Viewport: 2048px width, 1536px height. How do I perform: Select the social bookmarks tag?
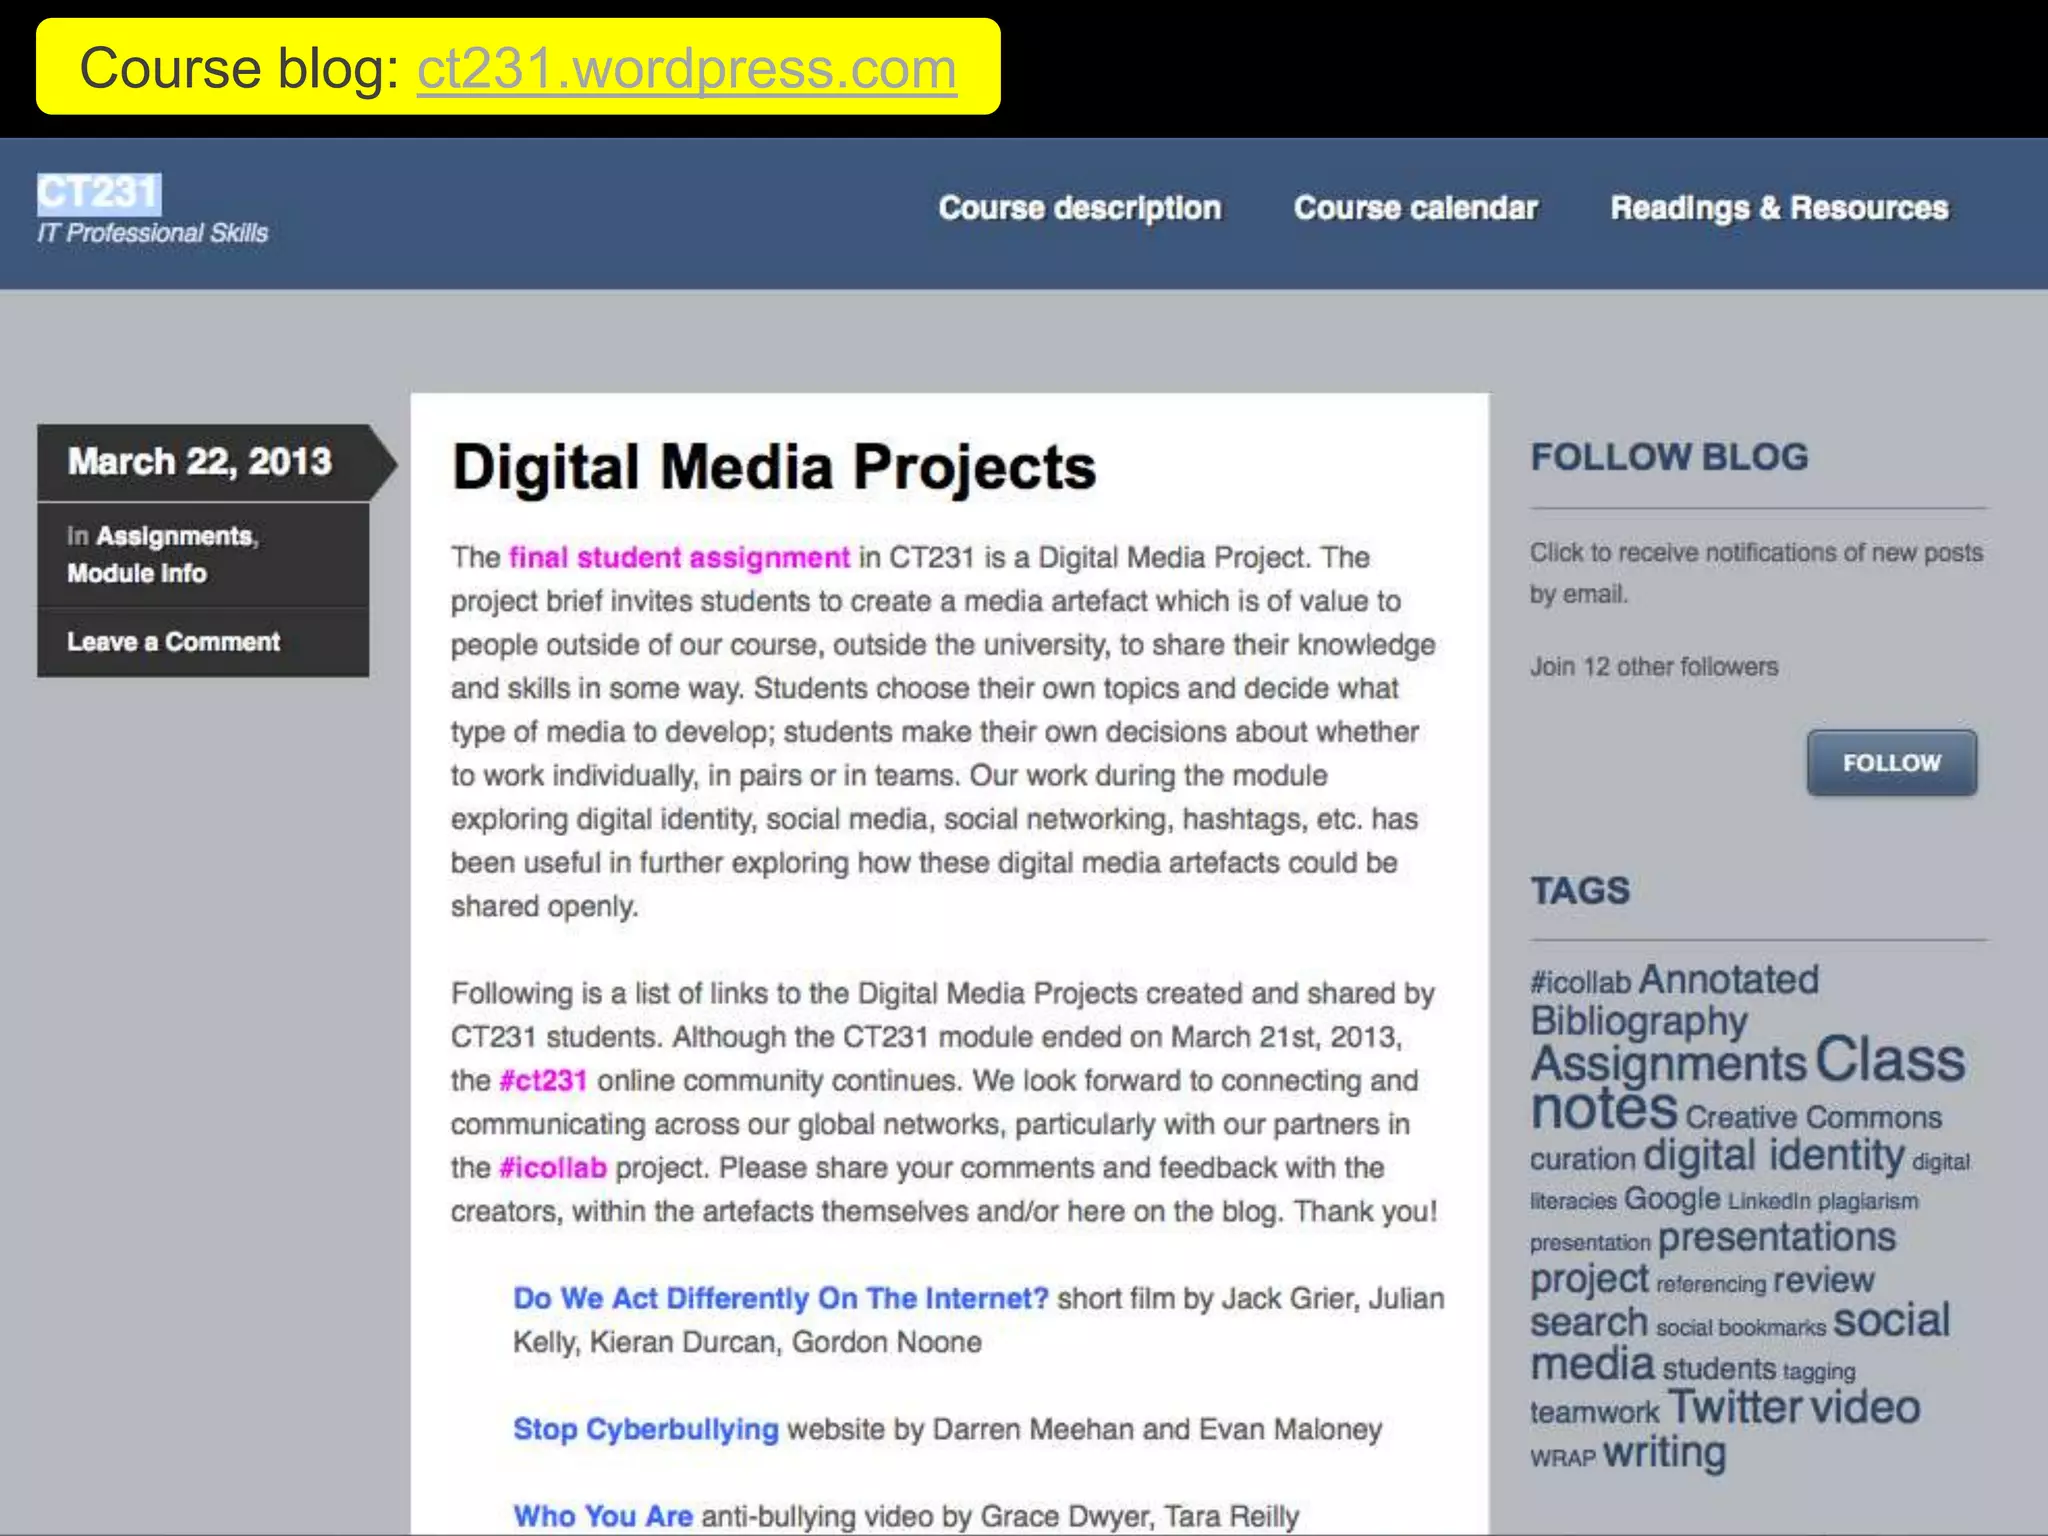click(1740, 1327)
